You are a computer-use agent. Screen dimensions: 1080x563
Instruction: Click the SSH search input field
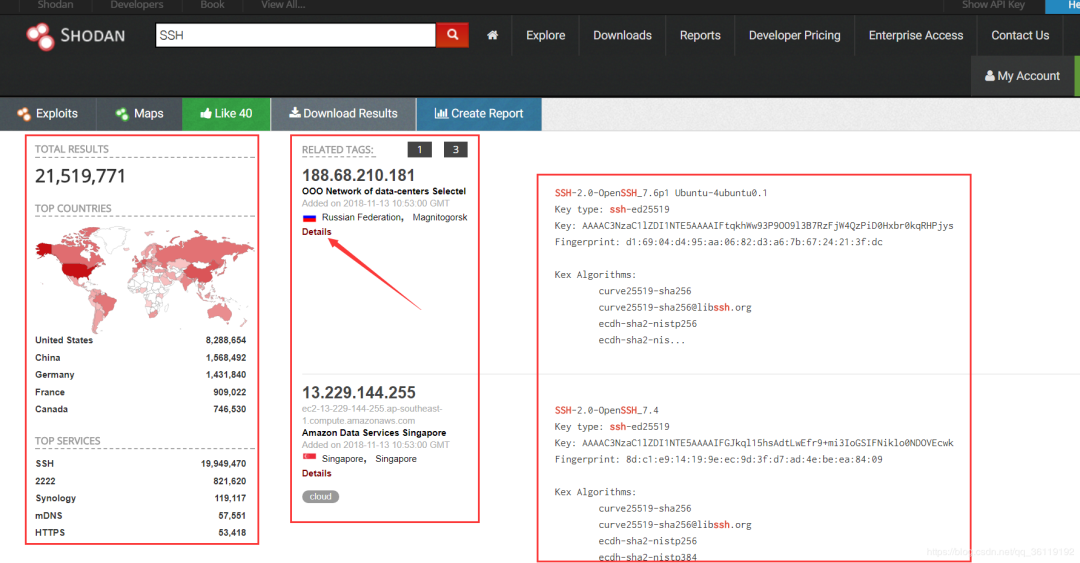[x=295, y=35]
